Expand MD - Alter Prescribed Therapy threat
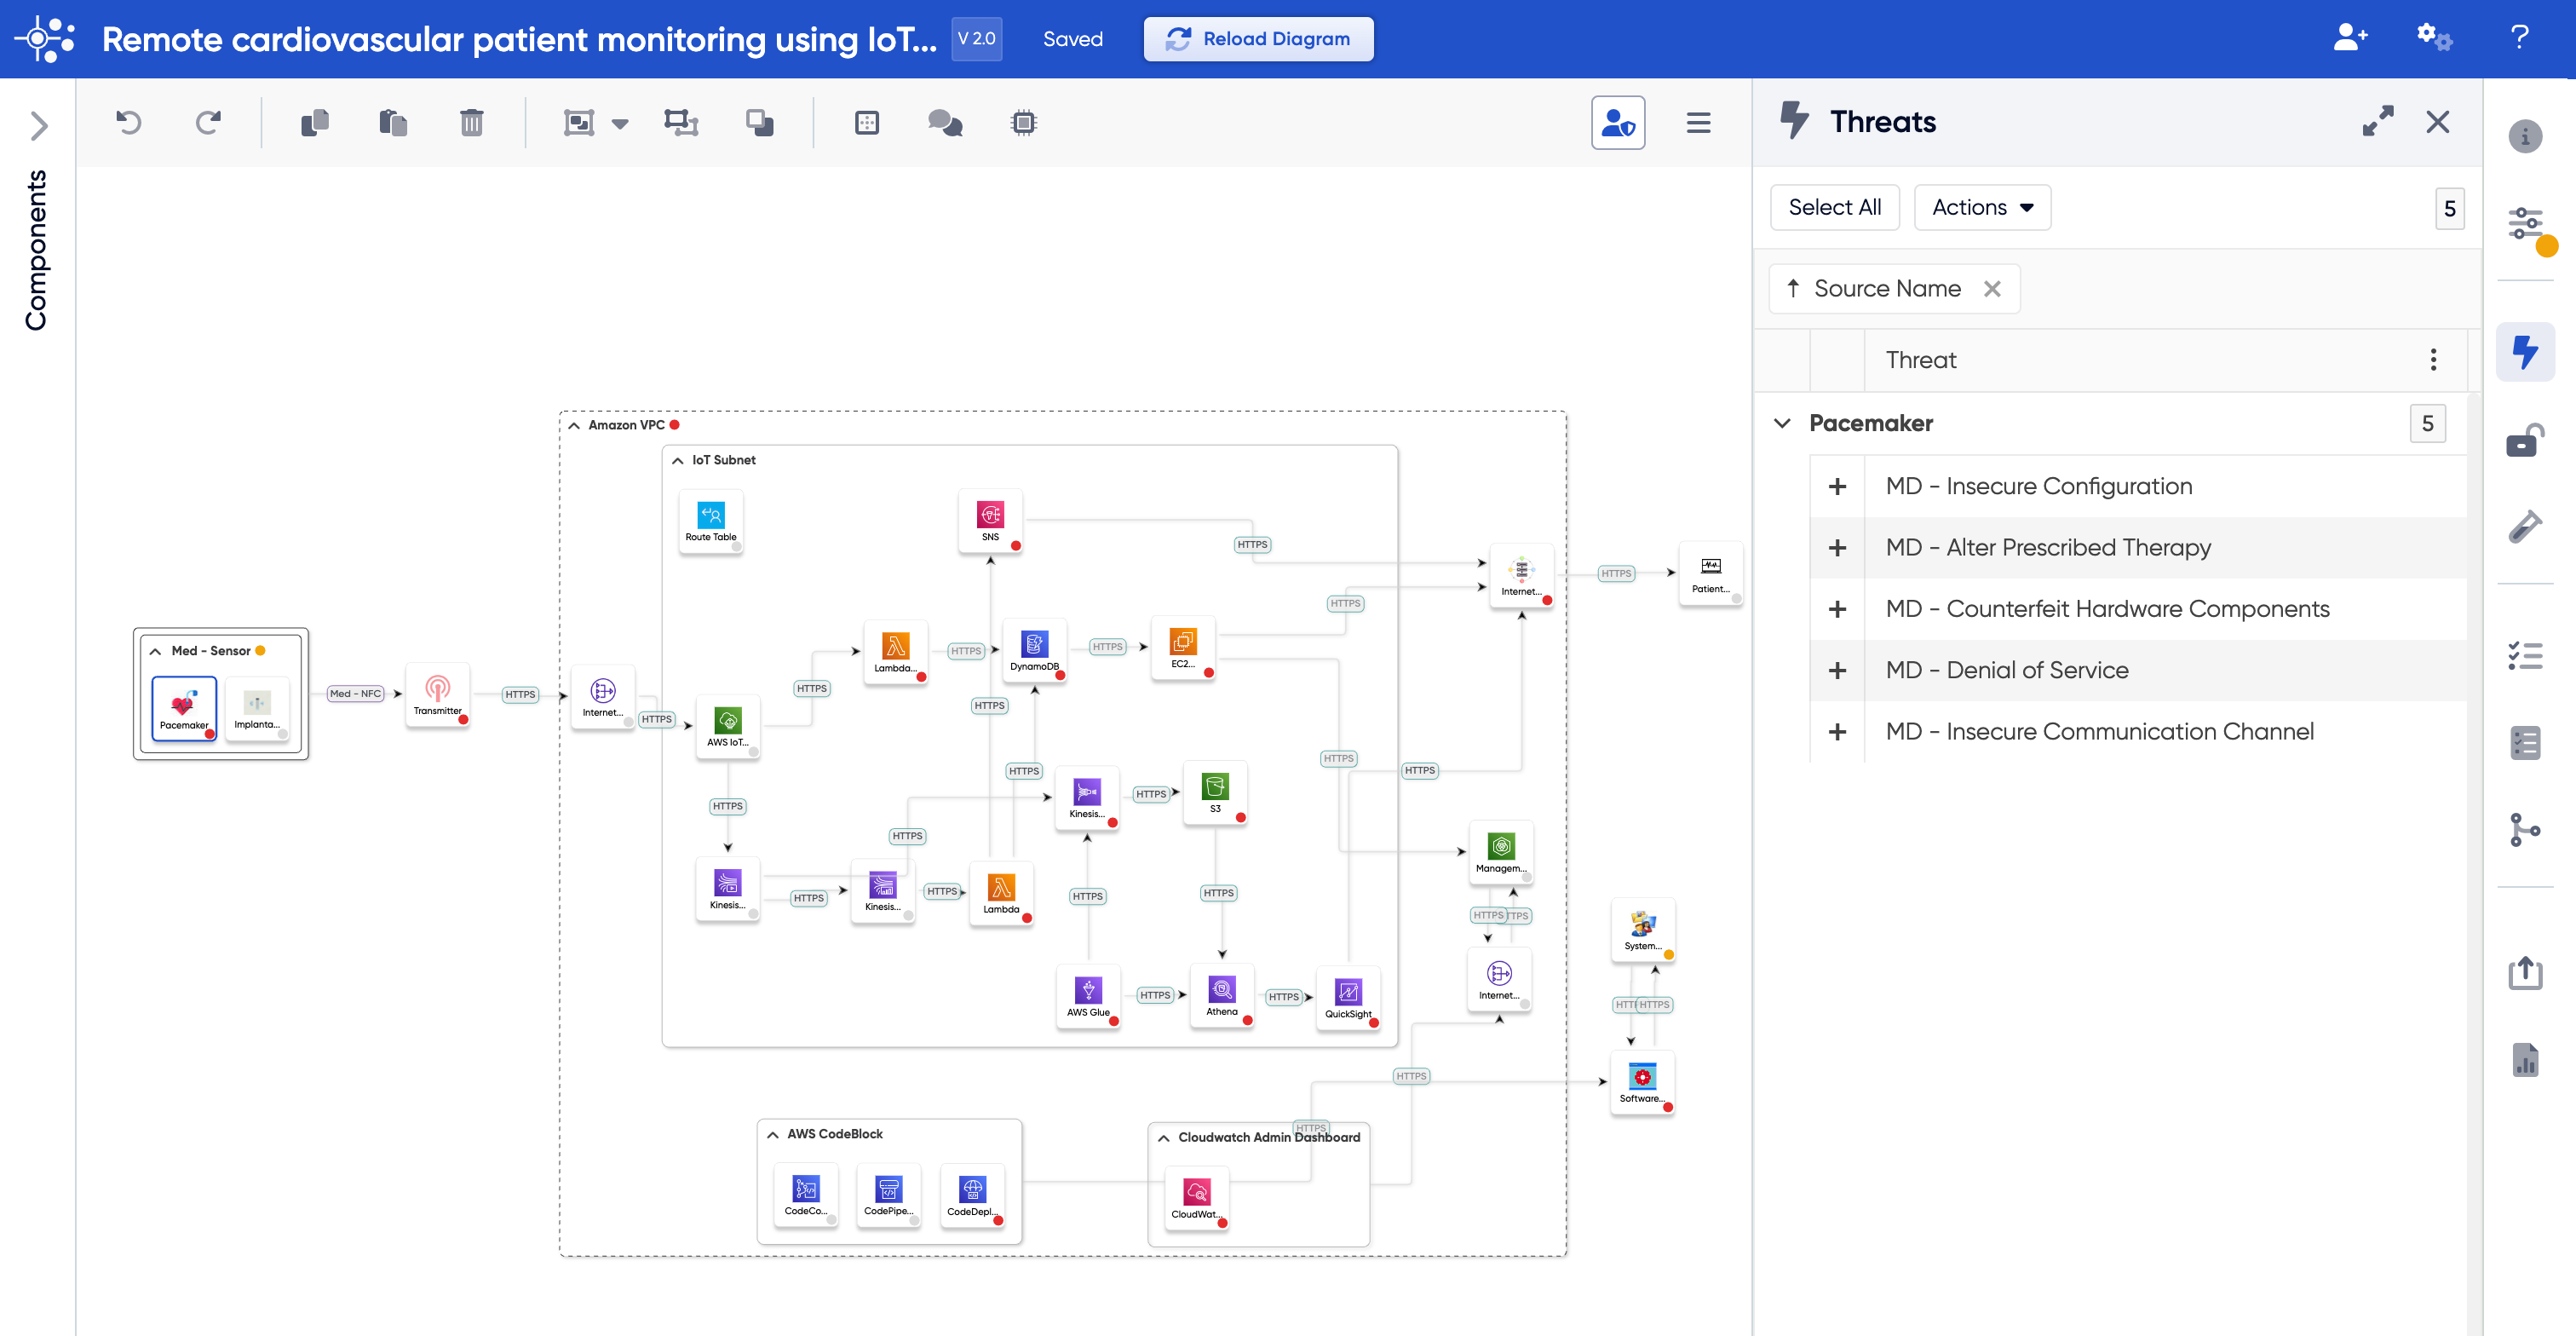Viewport: 2576px width, 1336px height. (x=1837, y=548)
